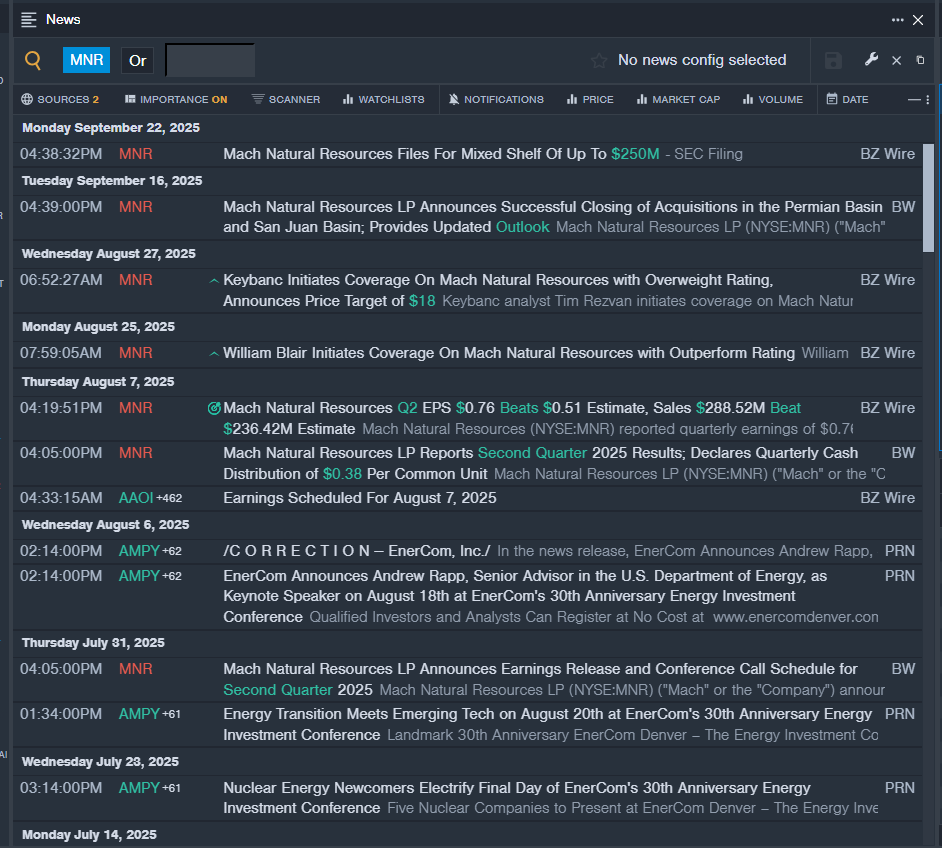Select the Watchlists filter tab
The width and height of the screenshot is (942, 848).
click(x=383, y=100)
